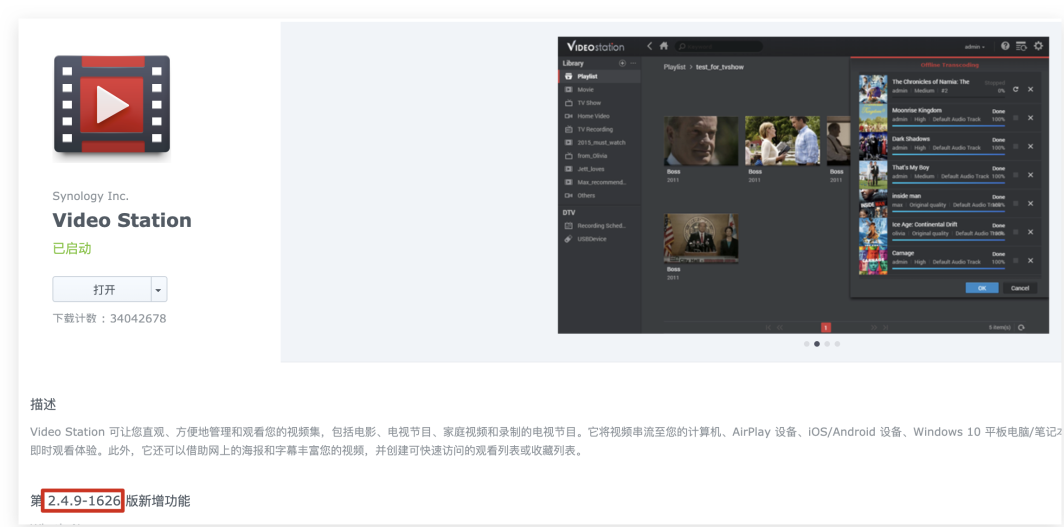Viewport: 1064px width, 527px height.
Task: Click the back arrow in the Video Station preview
Action: 649,46
